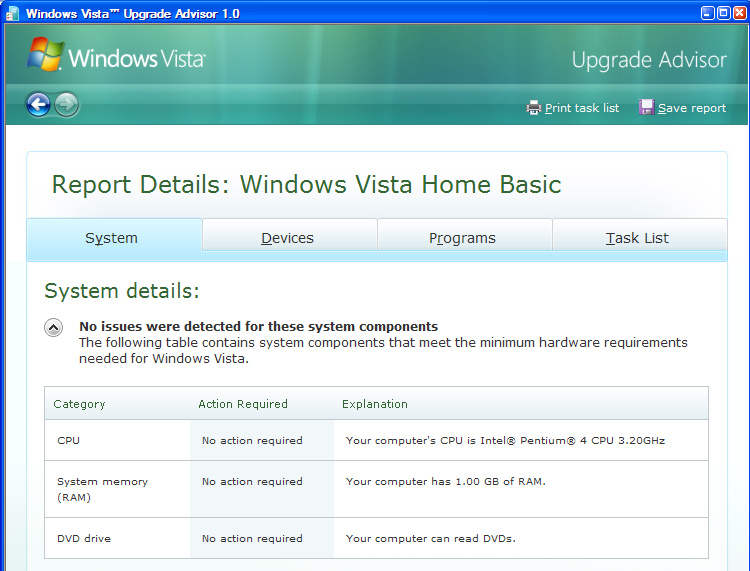Click the greyed forward arrow button
Image resolution: width=750 pixels, height=571 pixels.
click(x=66, y=104)
